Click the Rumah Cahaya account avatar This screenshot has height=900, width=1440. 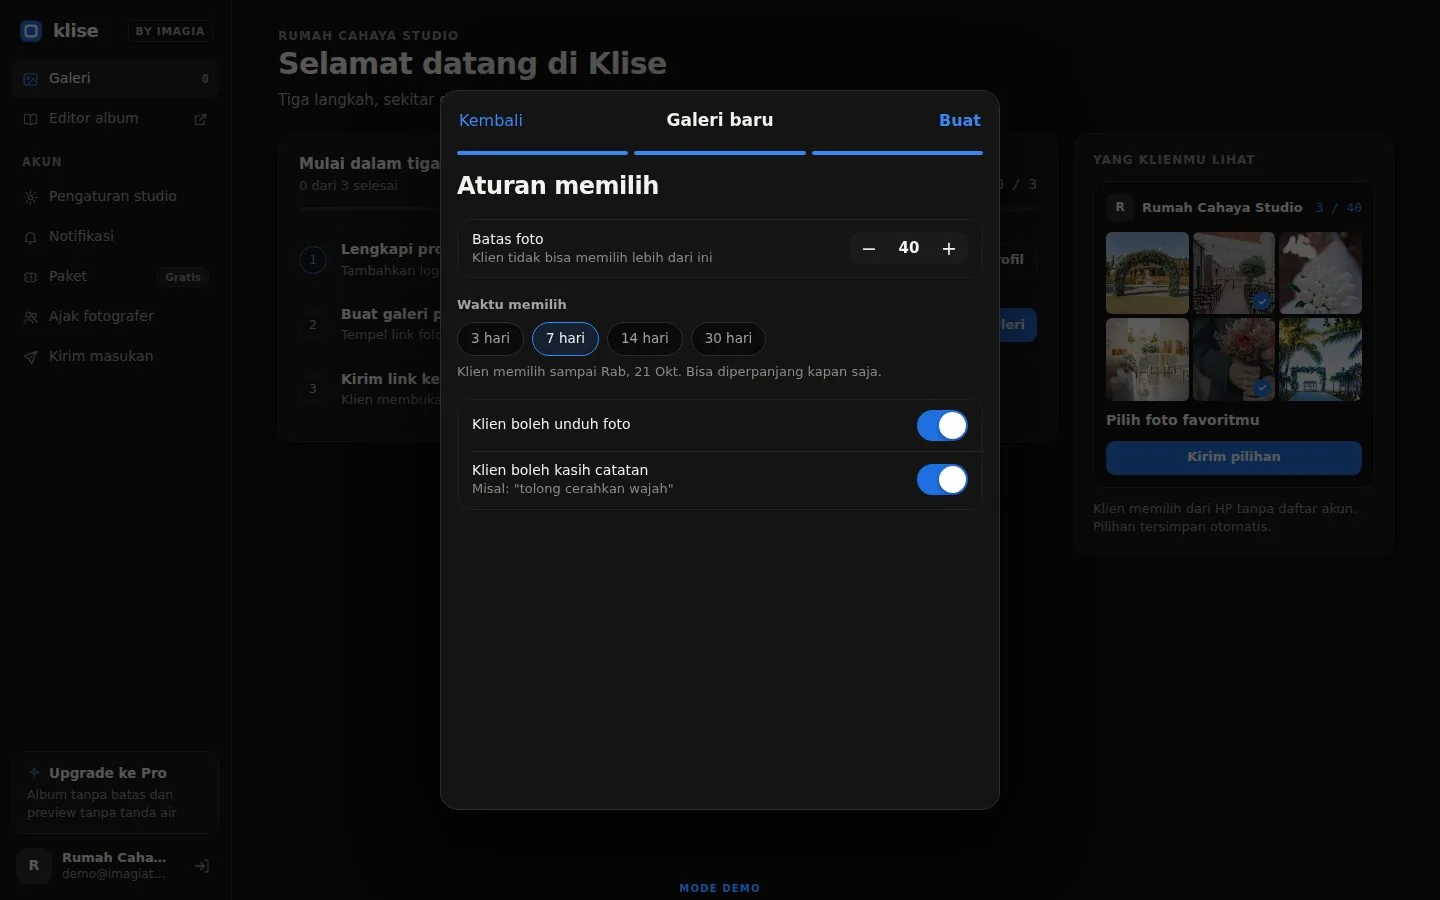(34, 866)
